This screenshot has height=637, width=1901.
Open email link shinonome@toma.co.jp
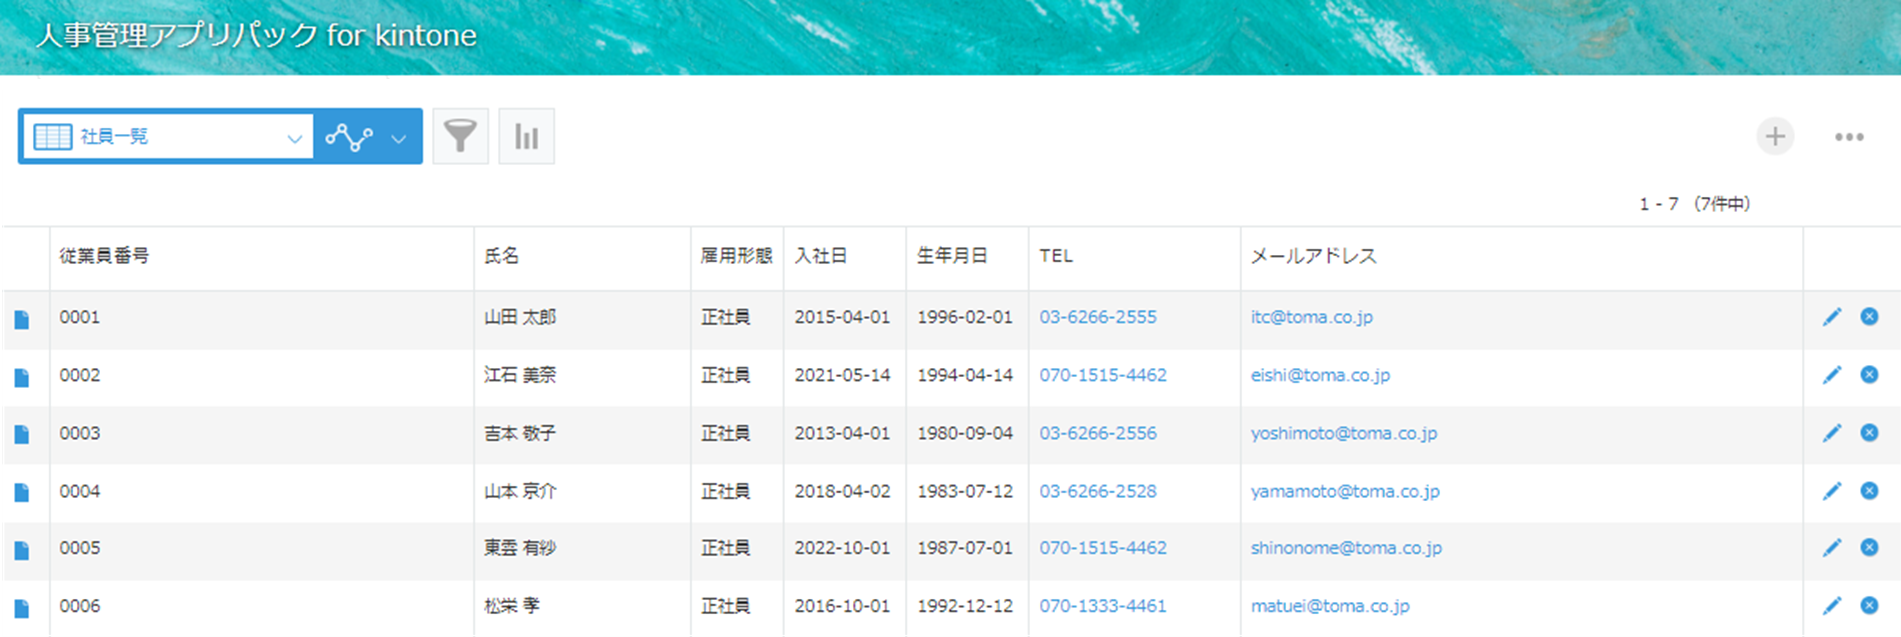1346,548
